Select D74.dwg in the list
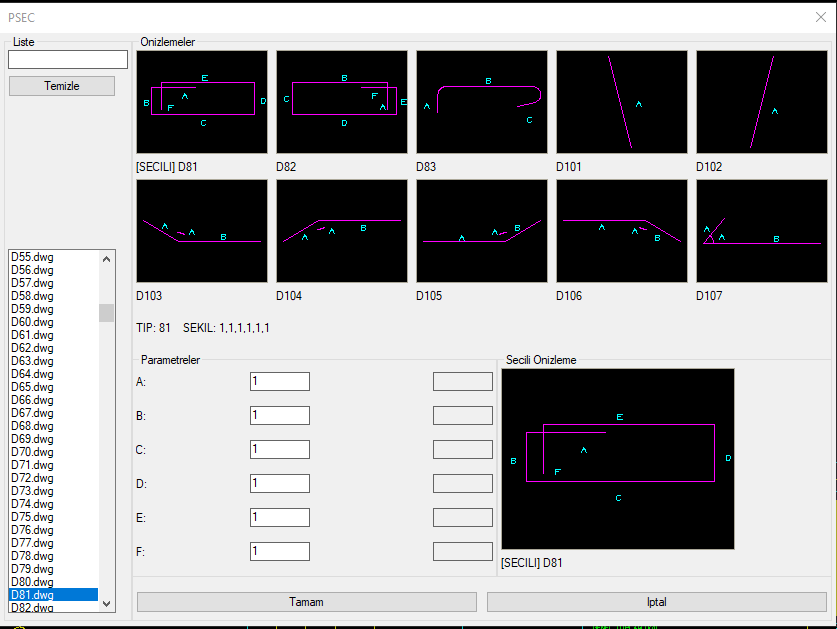 tap(53, 504)
